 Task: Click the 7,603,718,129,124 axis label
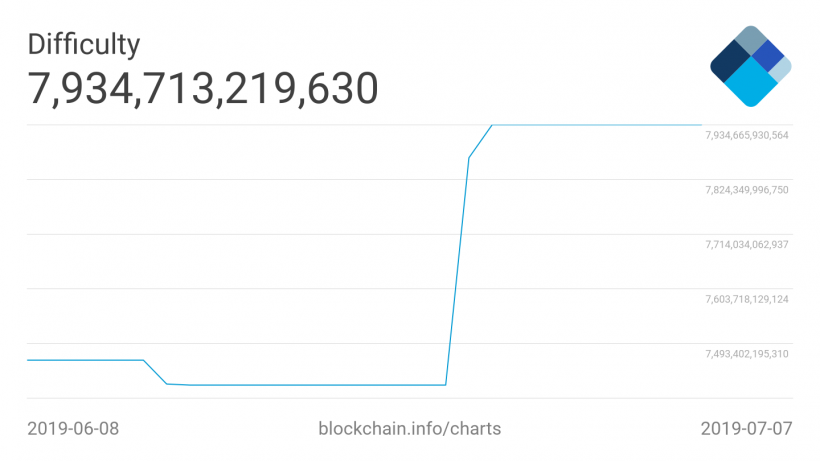tap(747, 299)
